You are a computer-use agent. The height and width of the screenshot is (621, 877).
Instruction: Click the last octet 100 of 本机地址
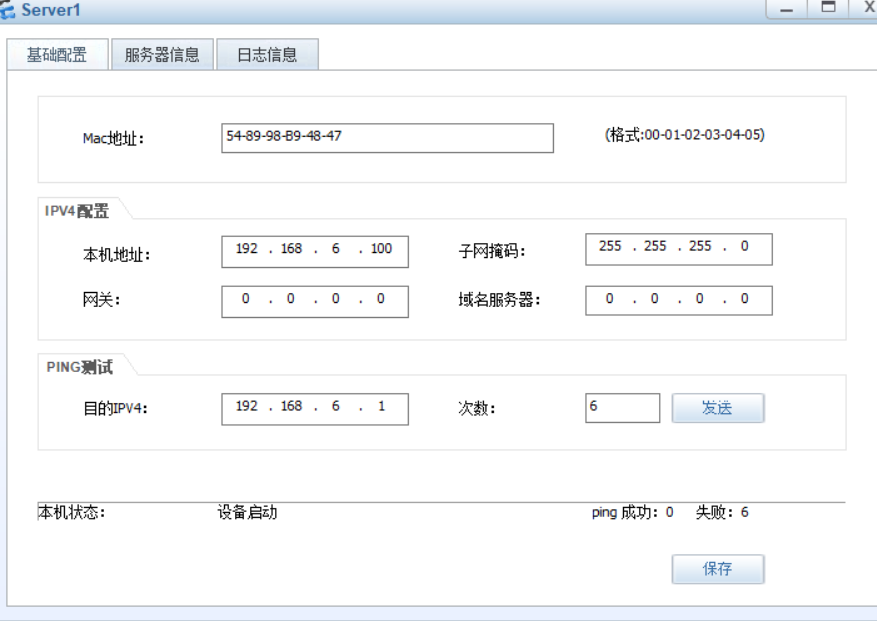click(x=381, y=249)
